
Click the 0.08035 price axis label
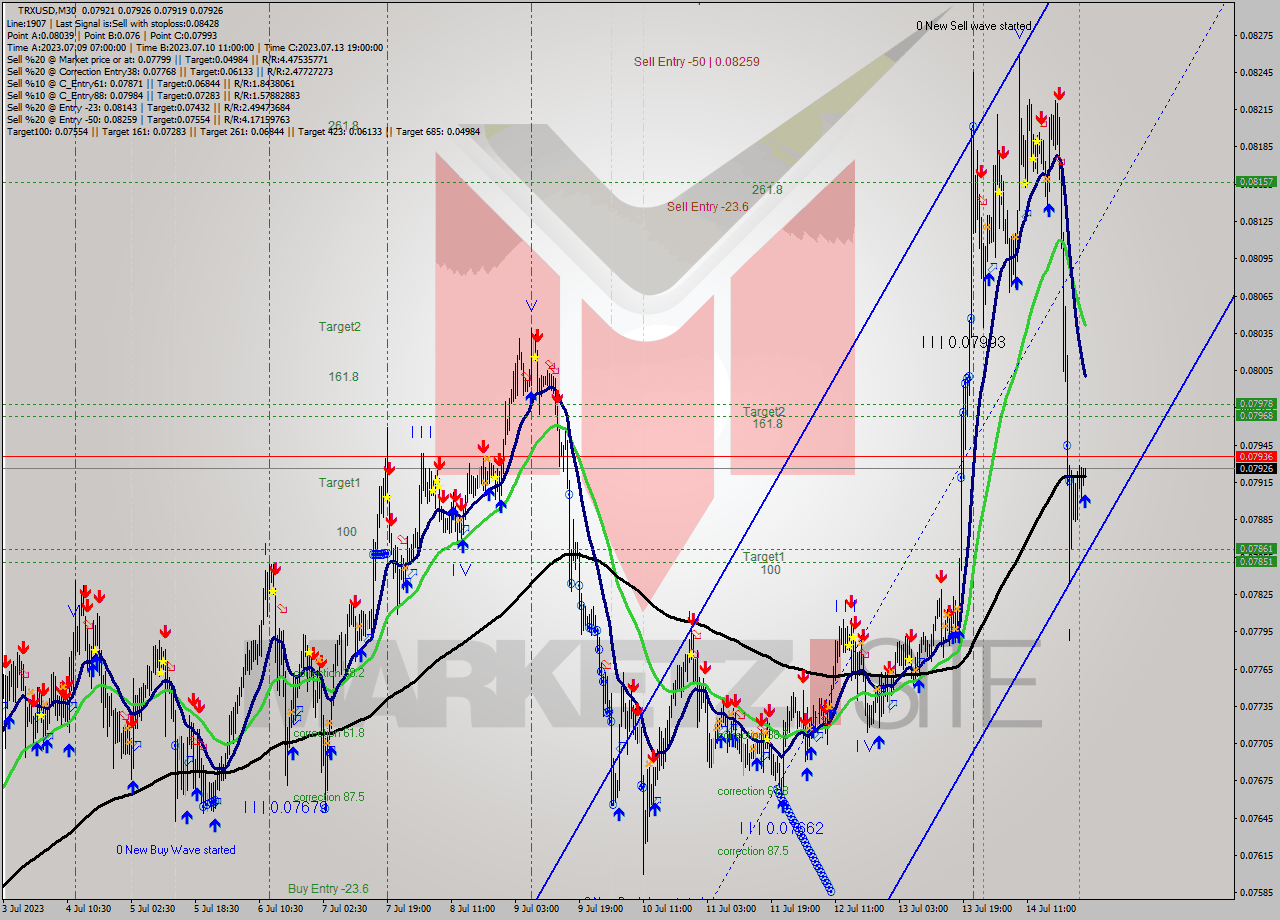[1256, 333]
